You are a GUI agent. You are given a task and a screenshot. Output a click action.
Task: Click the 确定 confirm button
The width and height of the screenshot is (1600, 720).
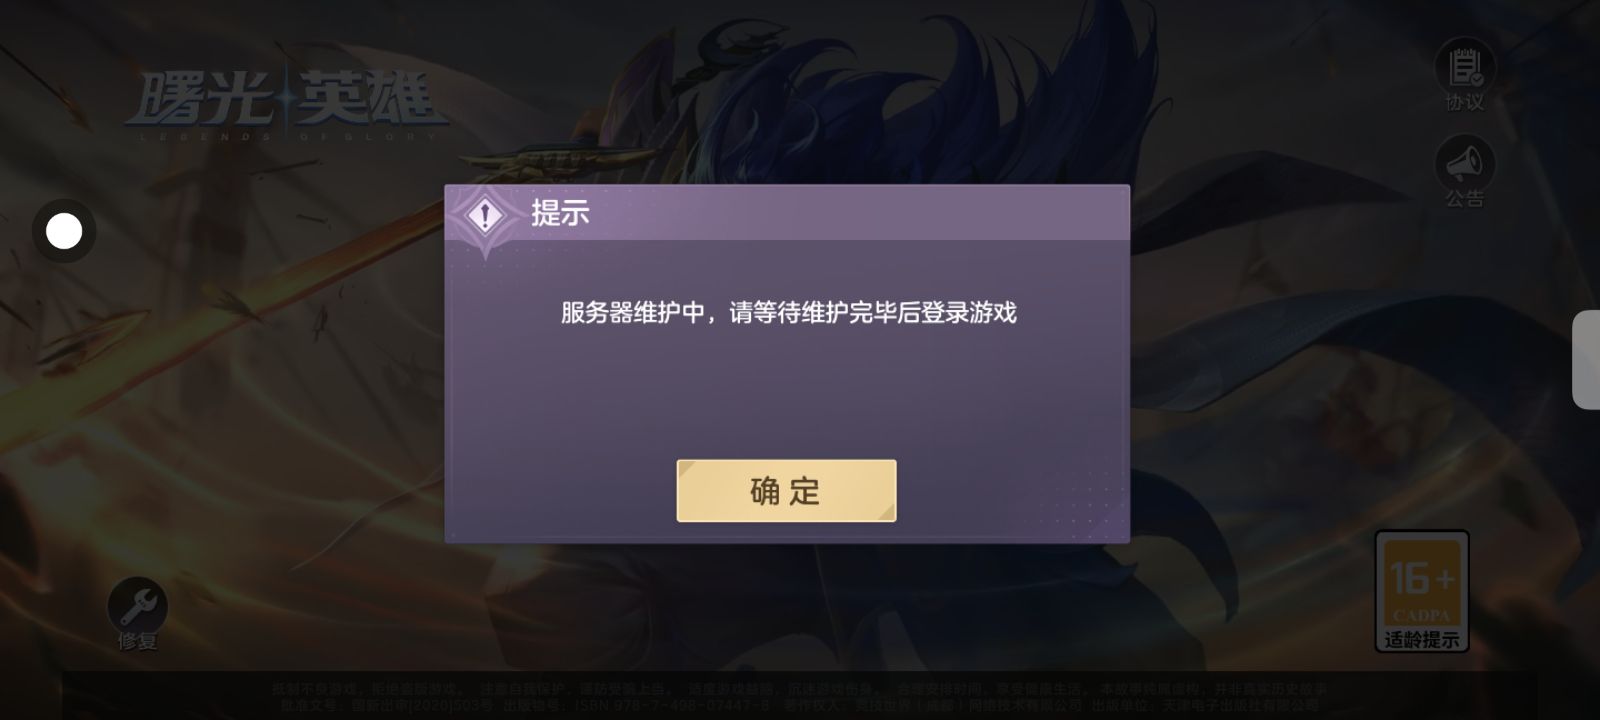(786, 491)
